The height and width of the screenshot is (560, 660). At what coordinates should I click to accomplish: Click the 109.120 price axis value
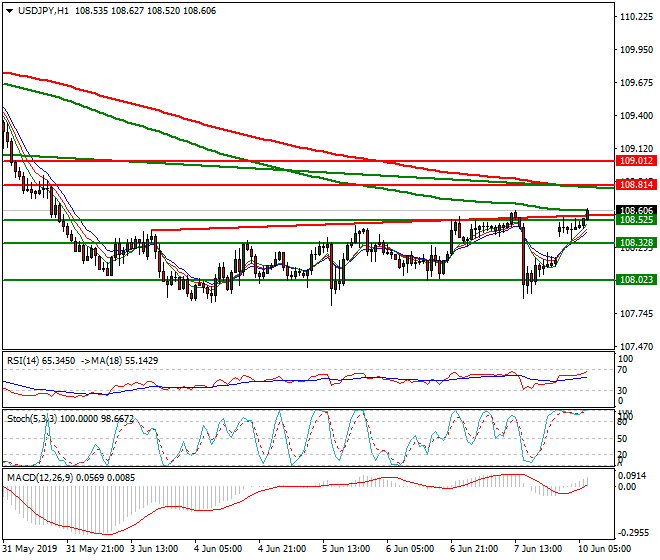636,149
